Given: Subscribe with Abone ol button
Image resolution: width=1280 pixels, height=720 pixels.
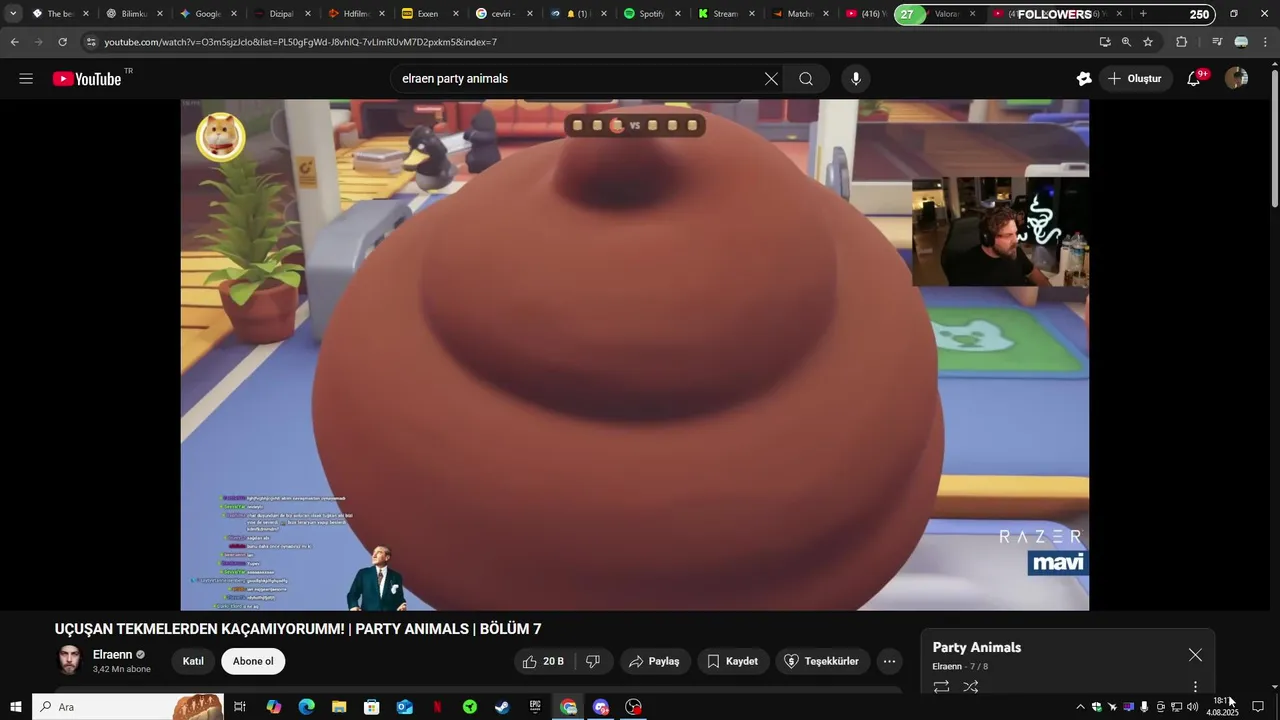Looking at the screenshot, I should pyautogui.click(x=253, y=661).
